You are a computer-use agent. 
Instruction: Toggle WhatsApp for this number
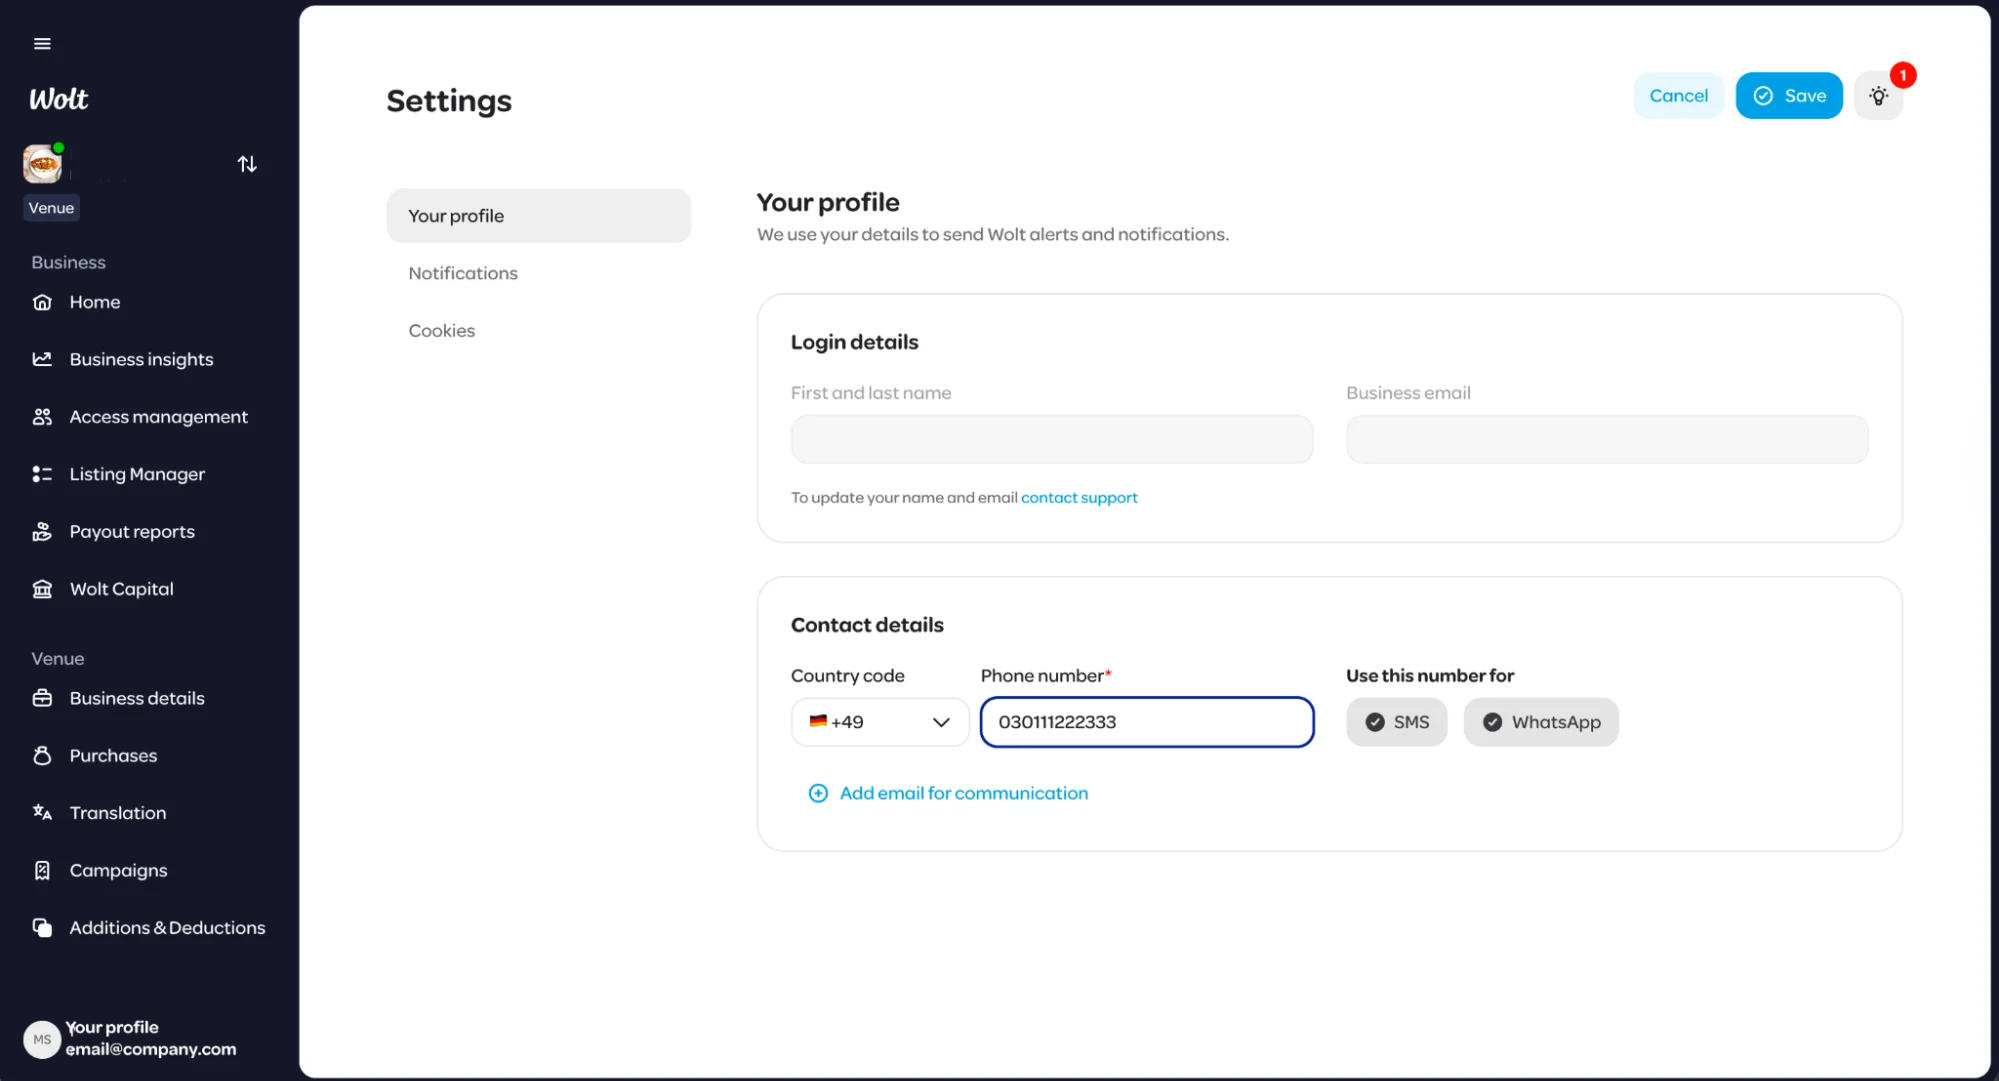[x=1541, y=722]
